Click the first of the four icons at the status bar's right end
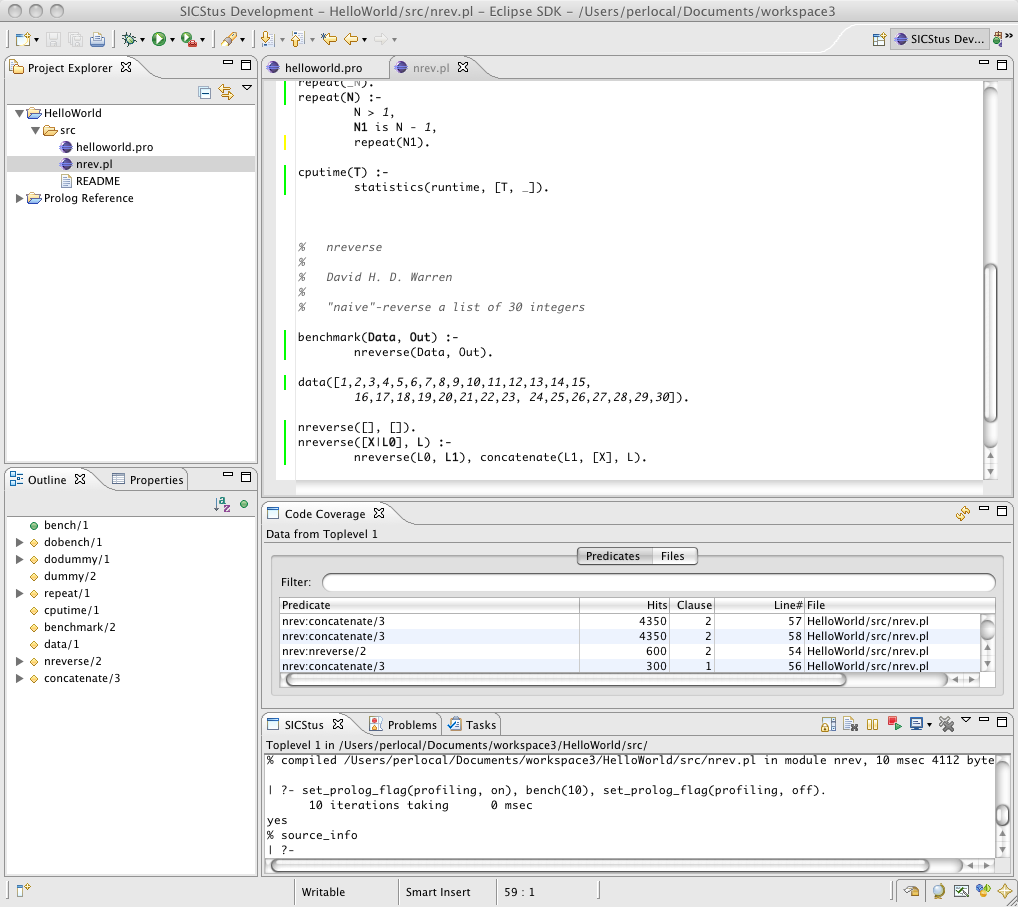 pyautogui.click(x=938, y=891)
